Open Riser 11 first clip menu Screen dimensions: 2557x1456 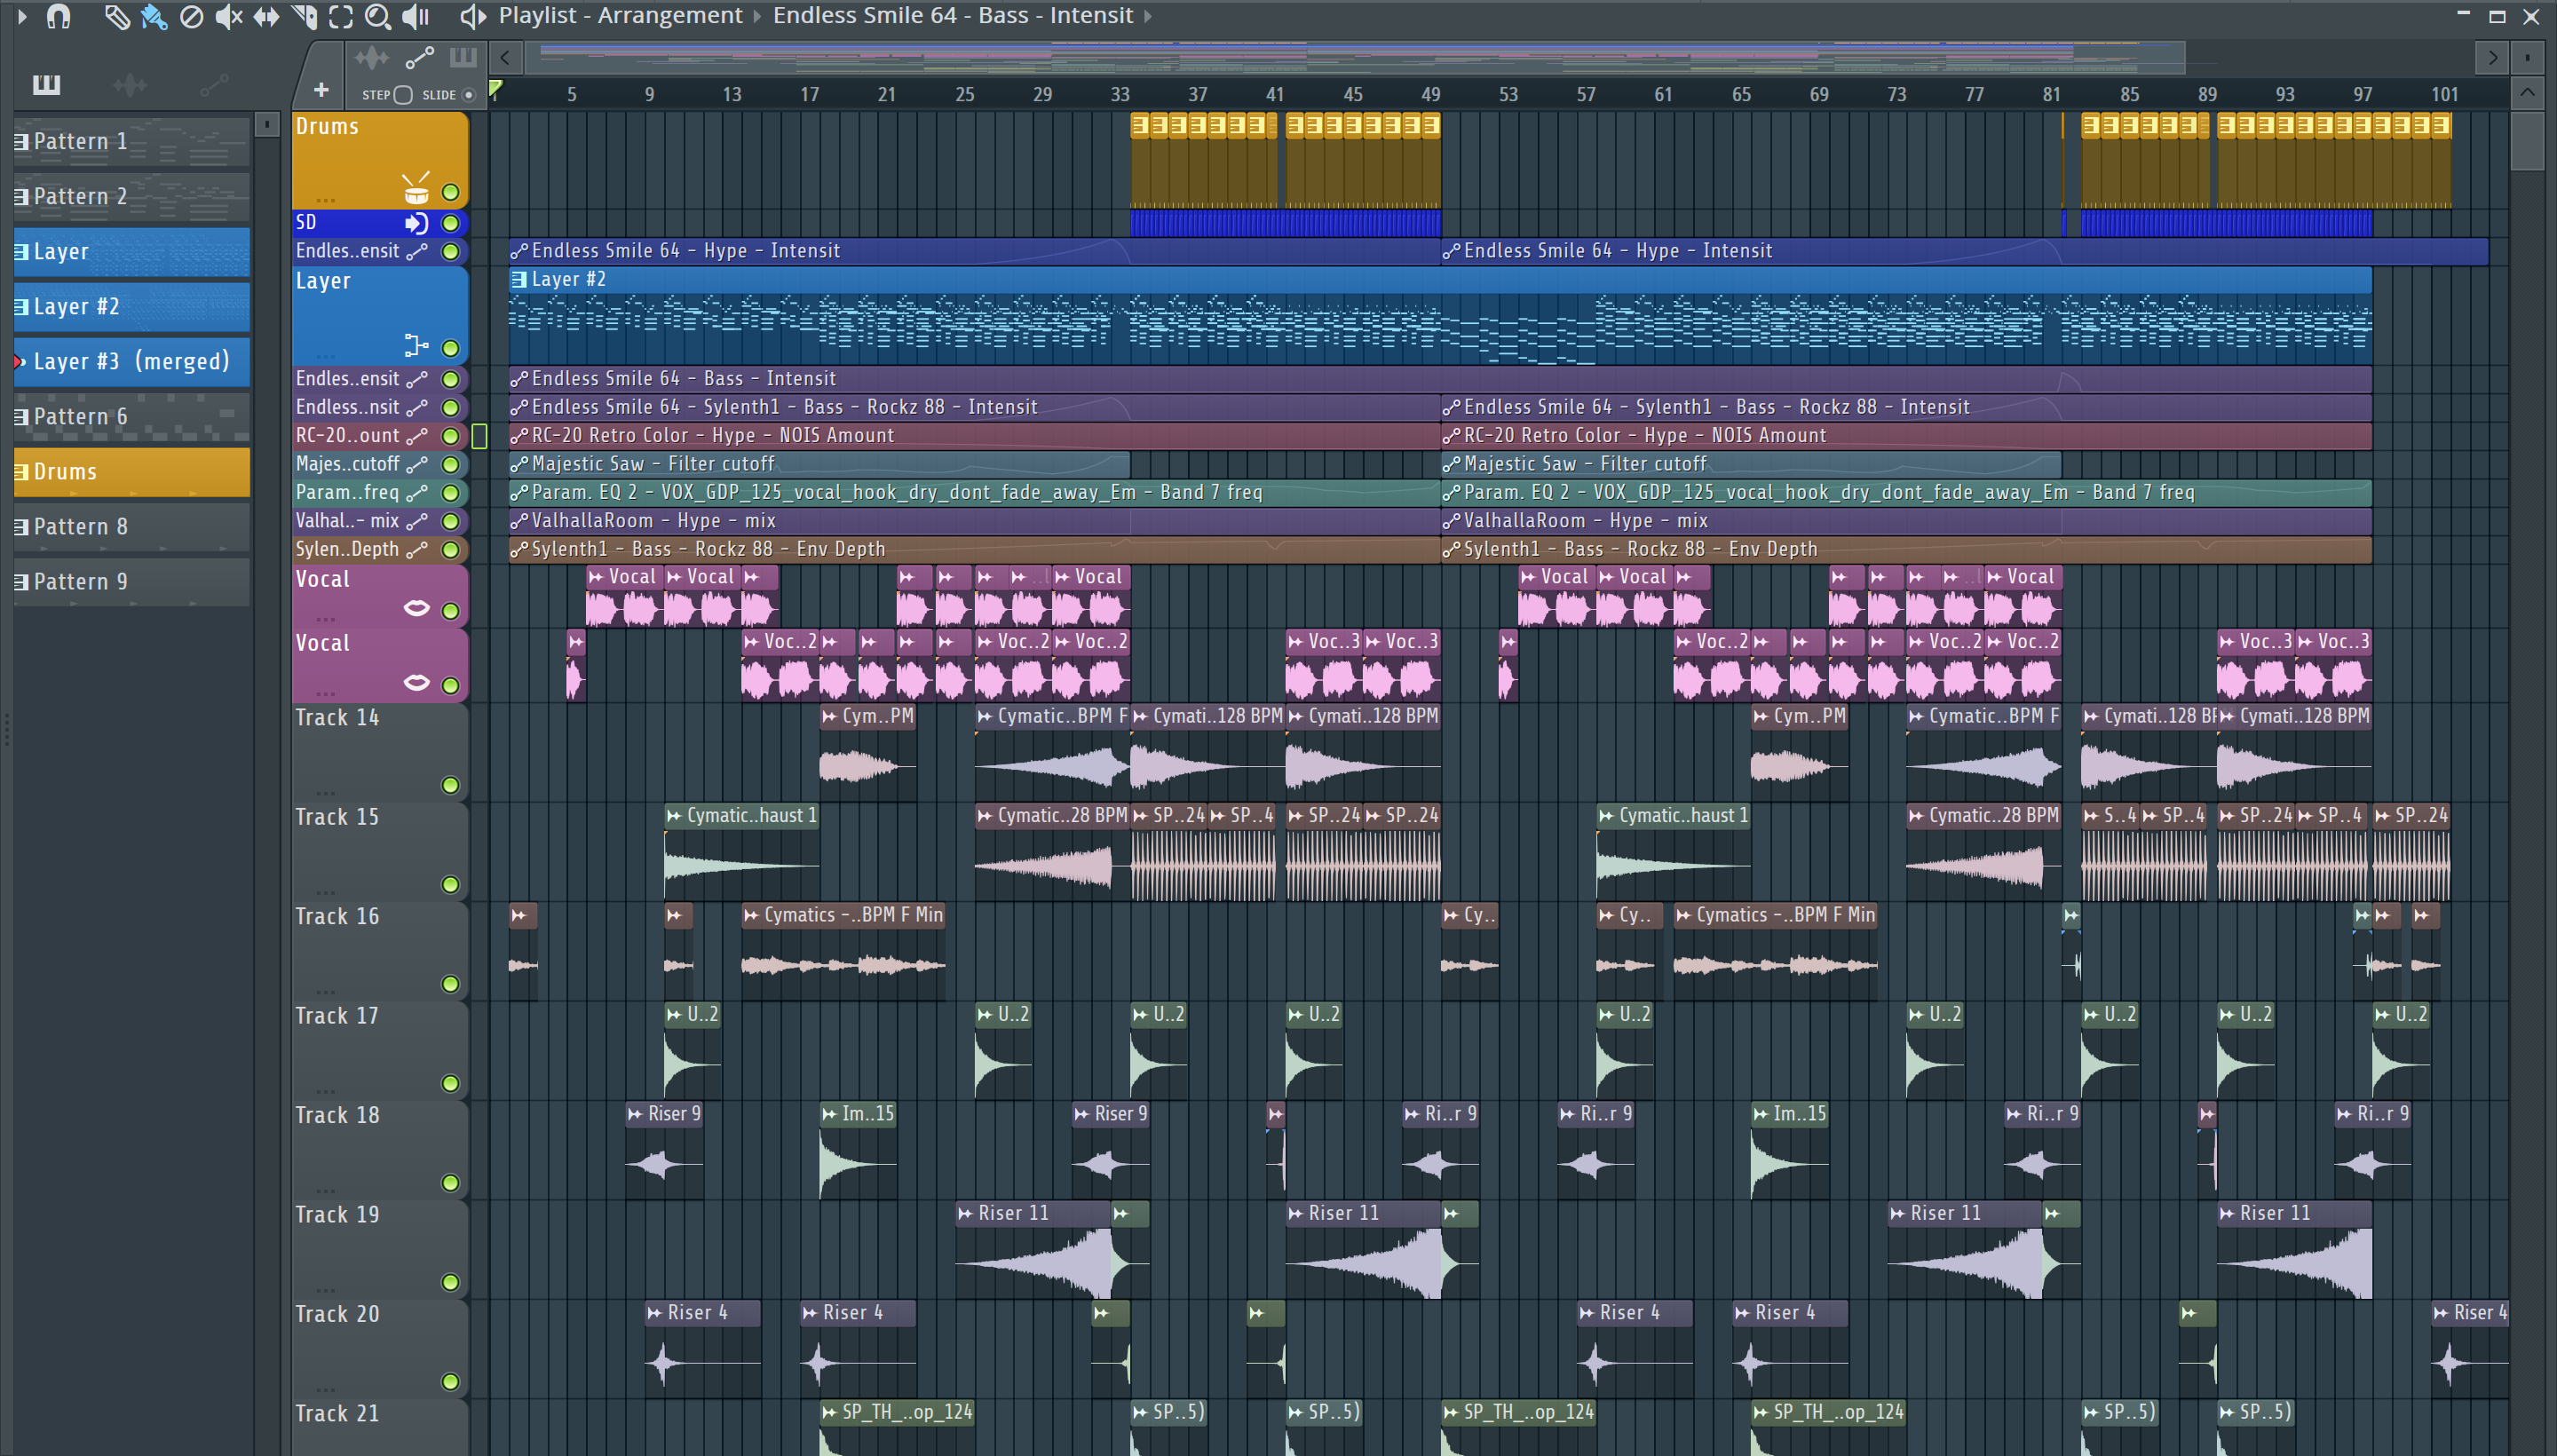(x=965, y=1213)
